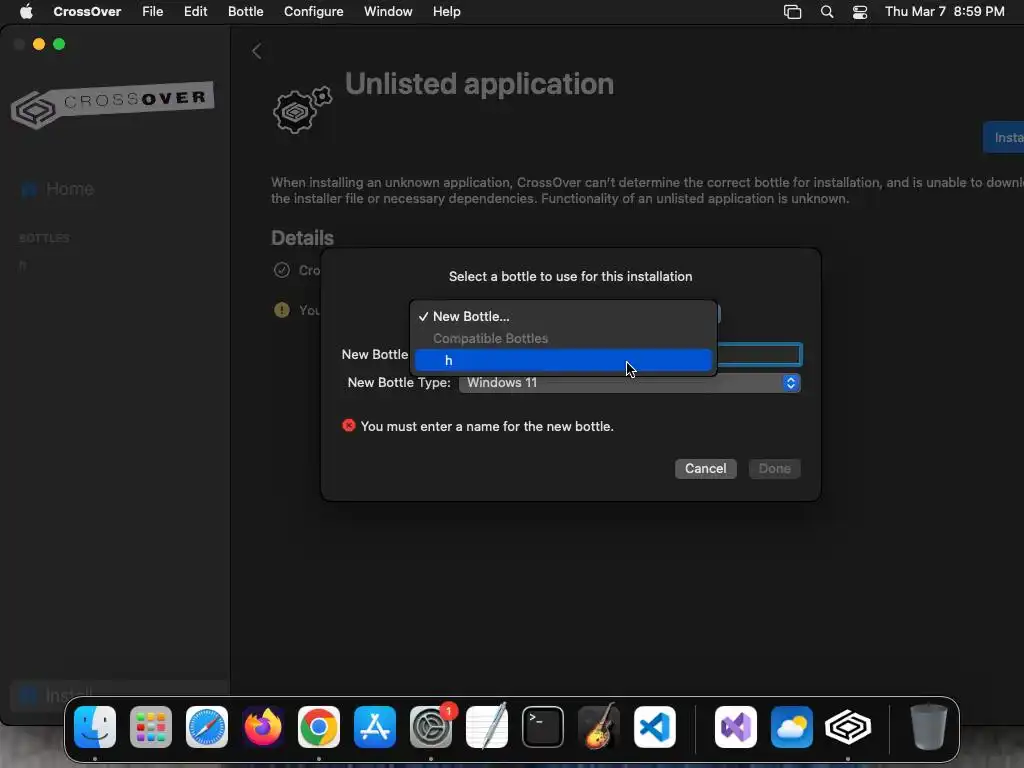
Task: Open the Weather app from the dock
Action: (792, 727)
